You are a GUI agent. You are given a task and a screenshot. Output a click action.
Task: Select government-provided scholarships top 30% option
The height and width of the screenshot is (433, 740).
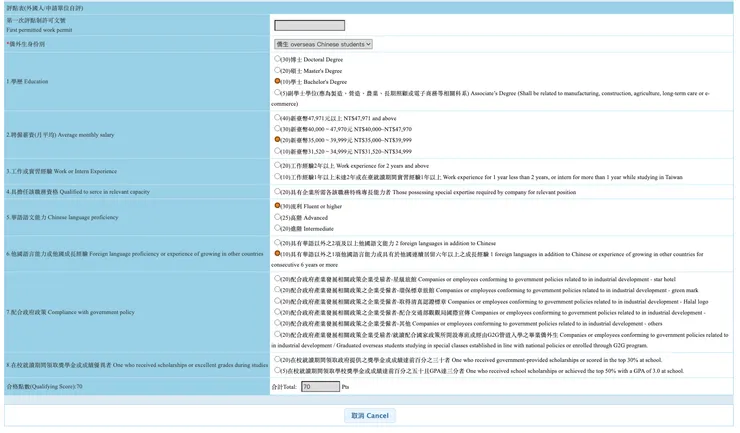pos(277,359)
